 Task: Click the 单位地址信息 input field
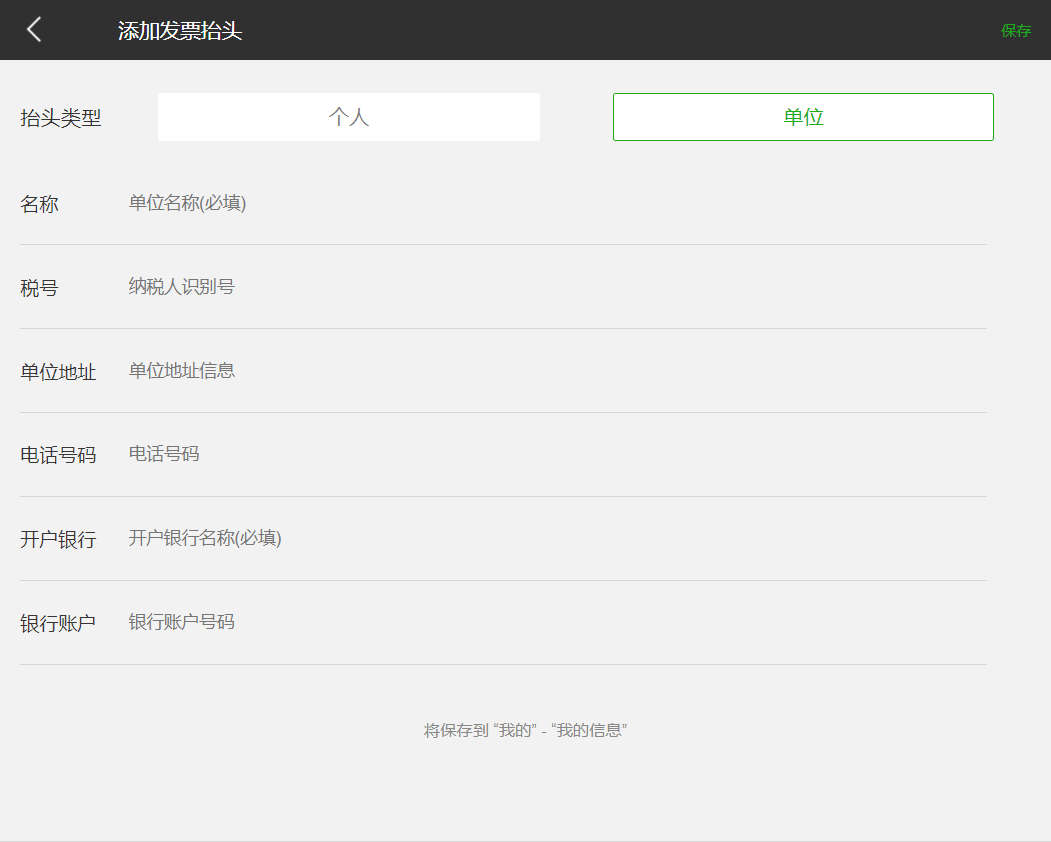pyautogui.click(x=550, y=371)
